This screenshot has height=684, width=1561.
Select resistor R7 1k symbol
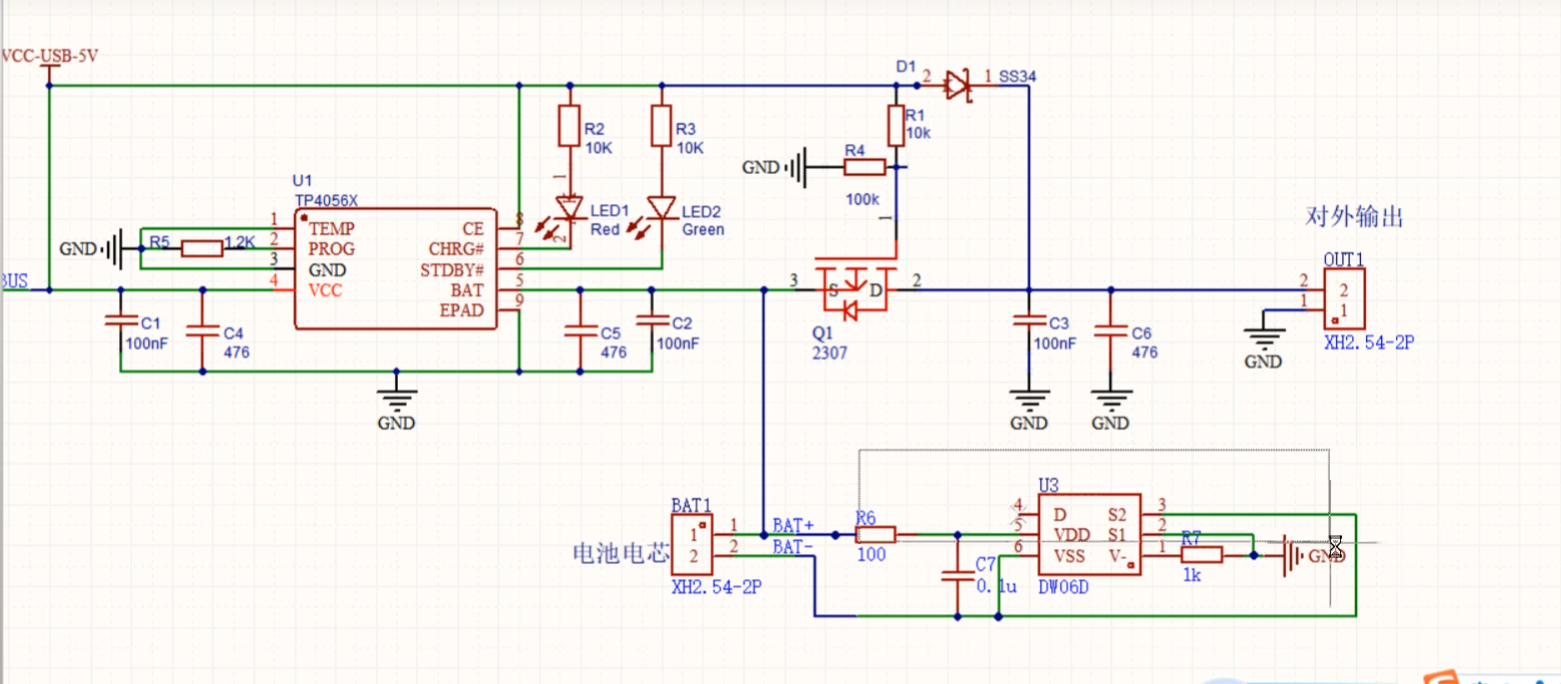click(1202, 555)
